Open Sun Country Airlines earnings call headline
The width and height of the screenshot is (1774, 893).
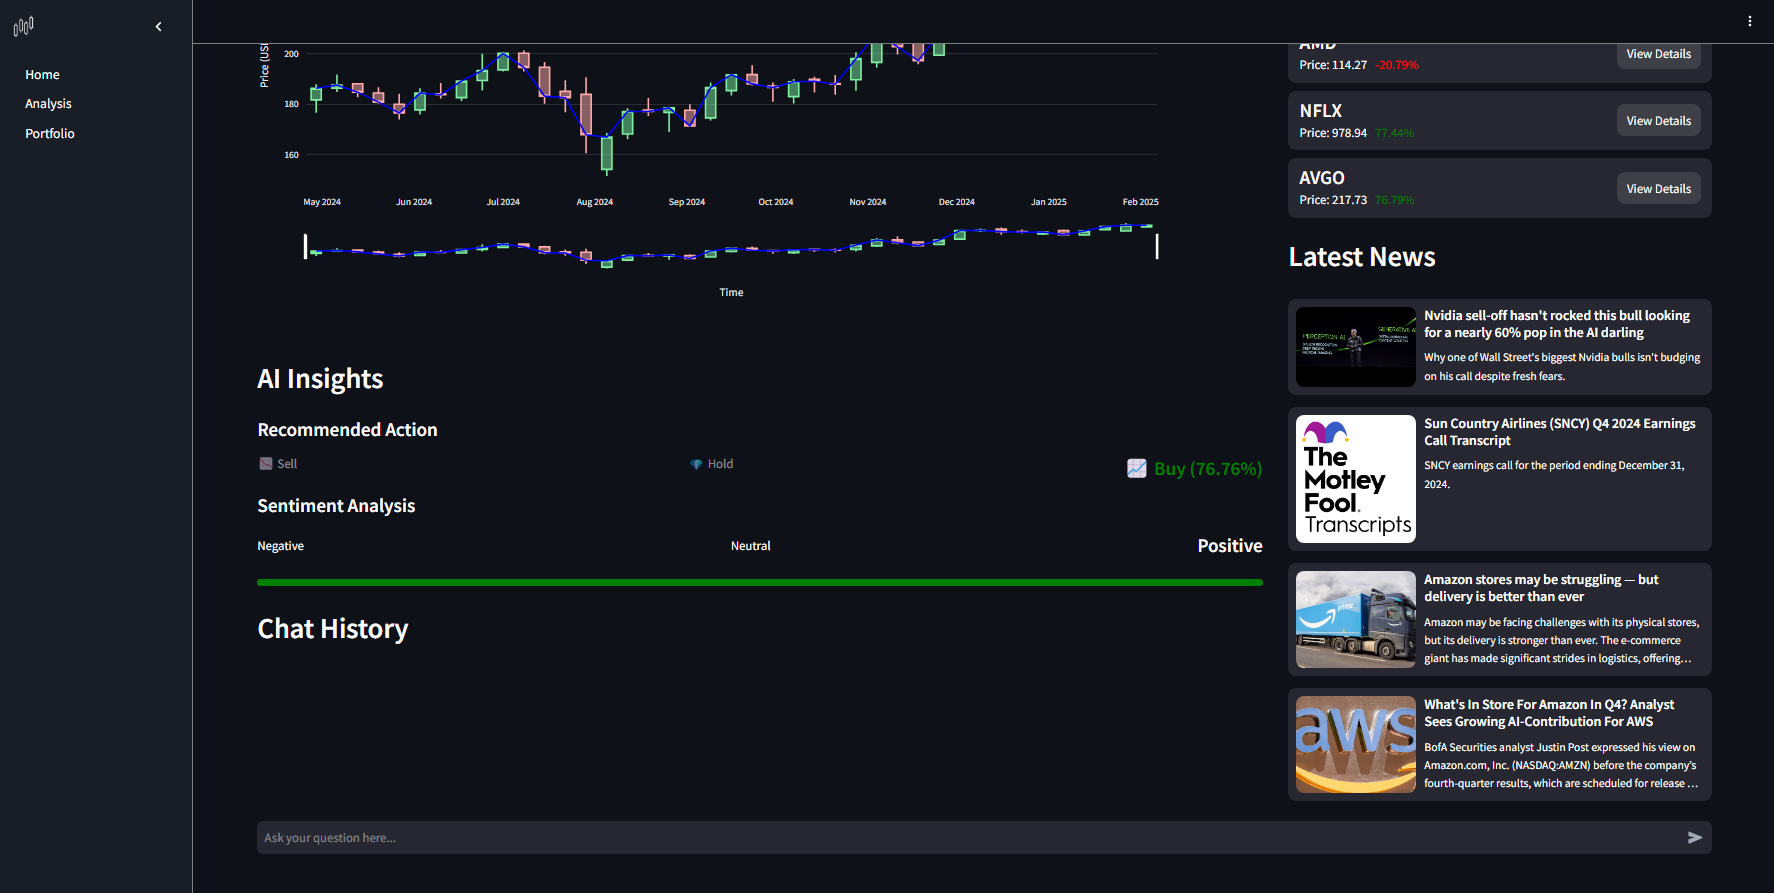point(1560,432)
